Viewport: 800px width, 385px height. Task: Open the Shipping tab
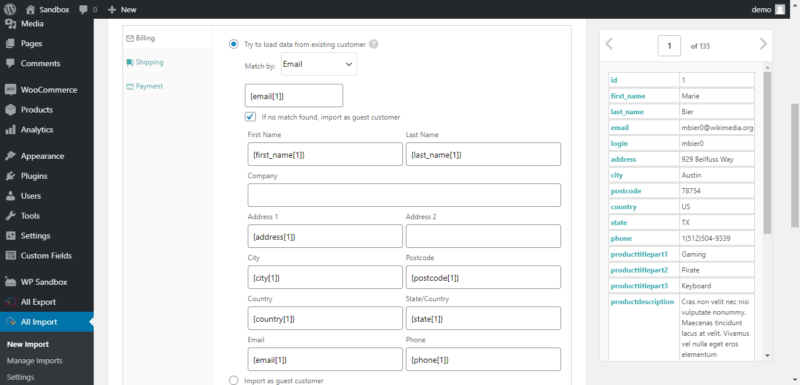(167, 62)
